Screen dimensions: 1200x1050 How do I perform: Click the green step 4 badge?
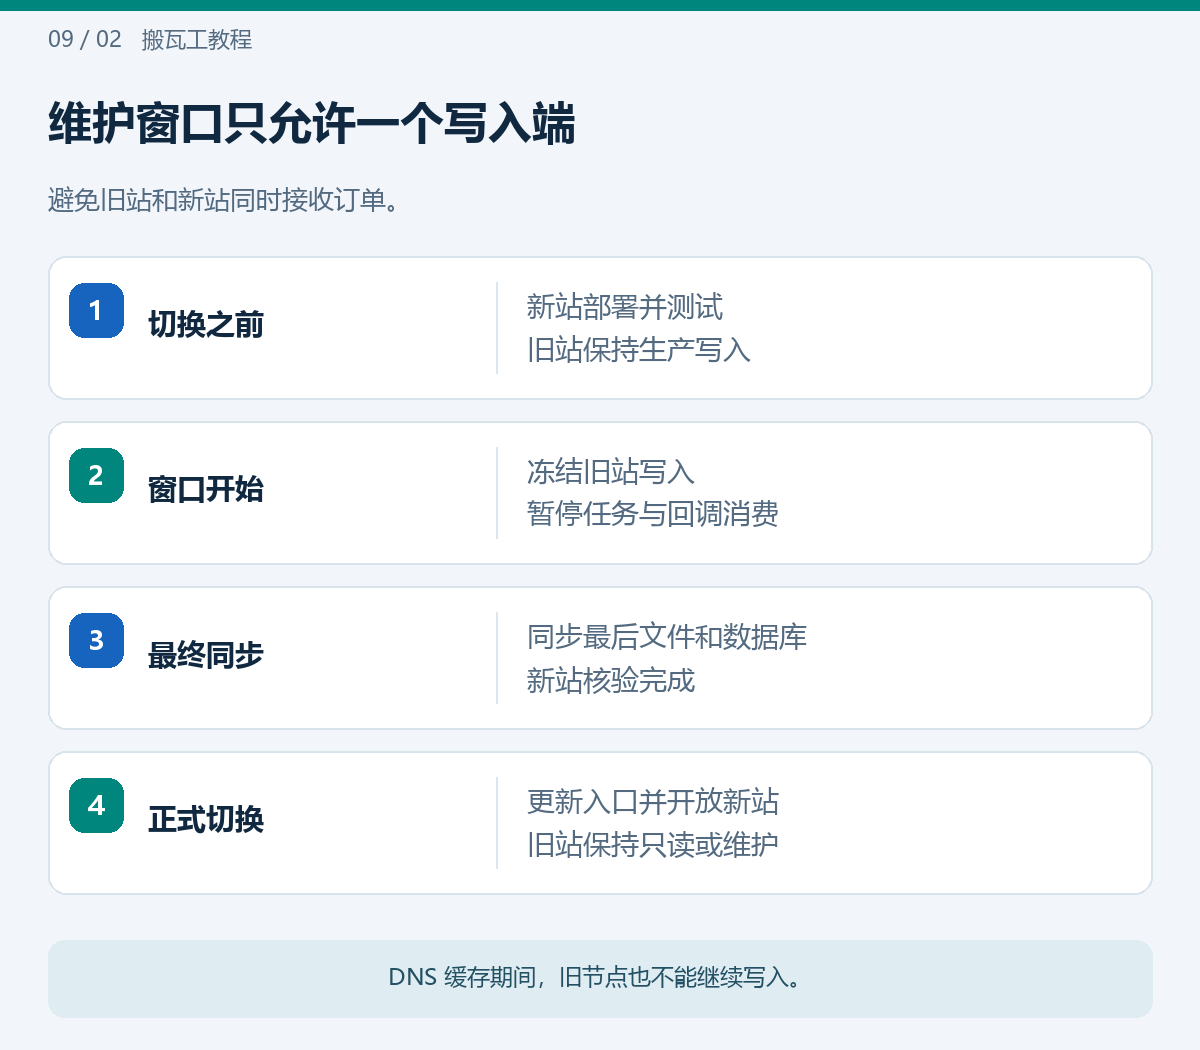point(96,805)
